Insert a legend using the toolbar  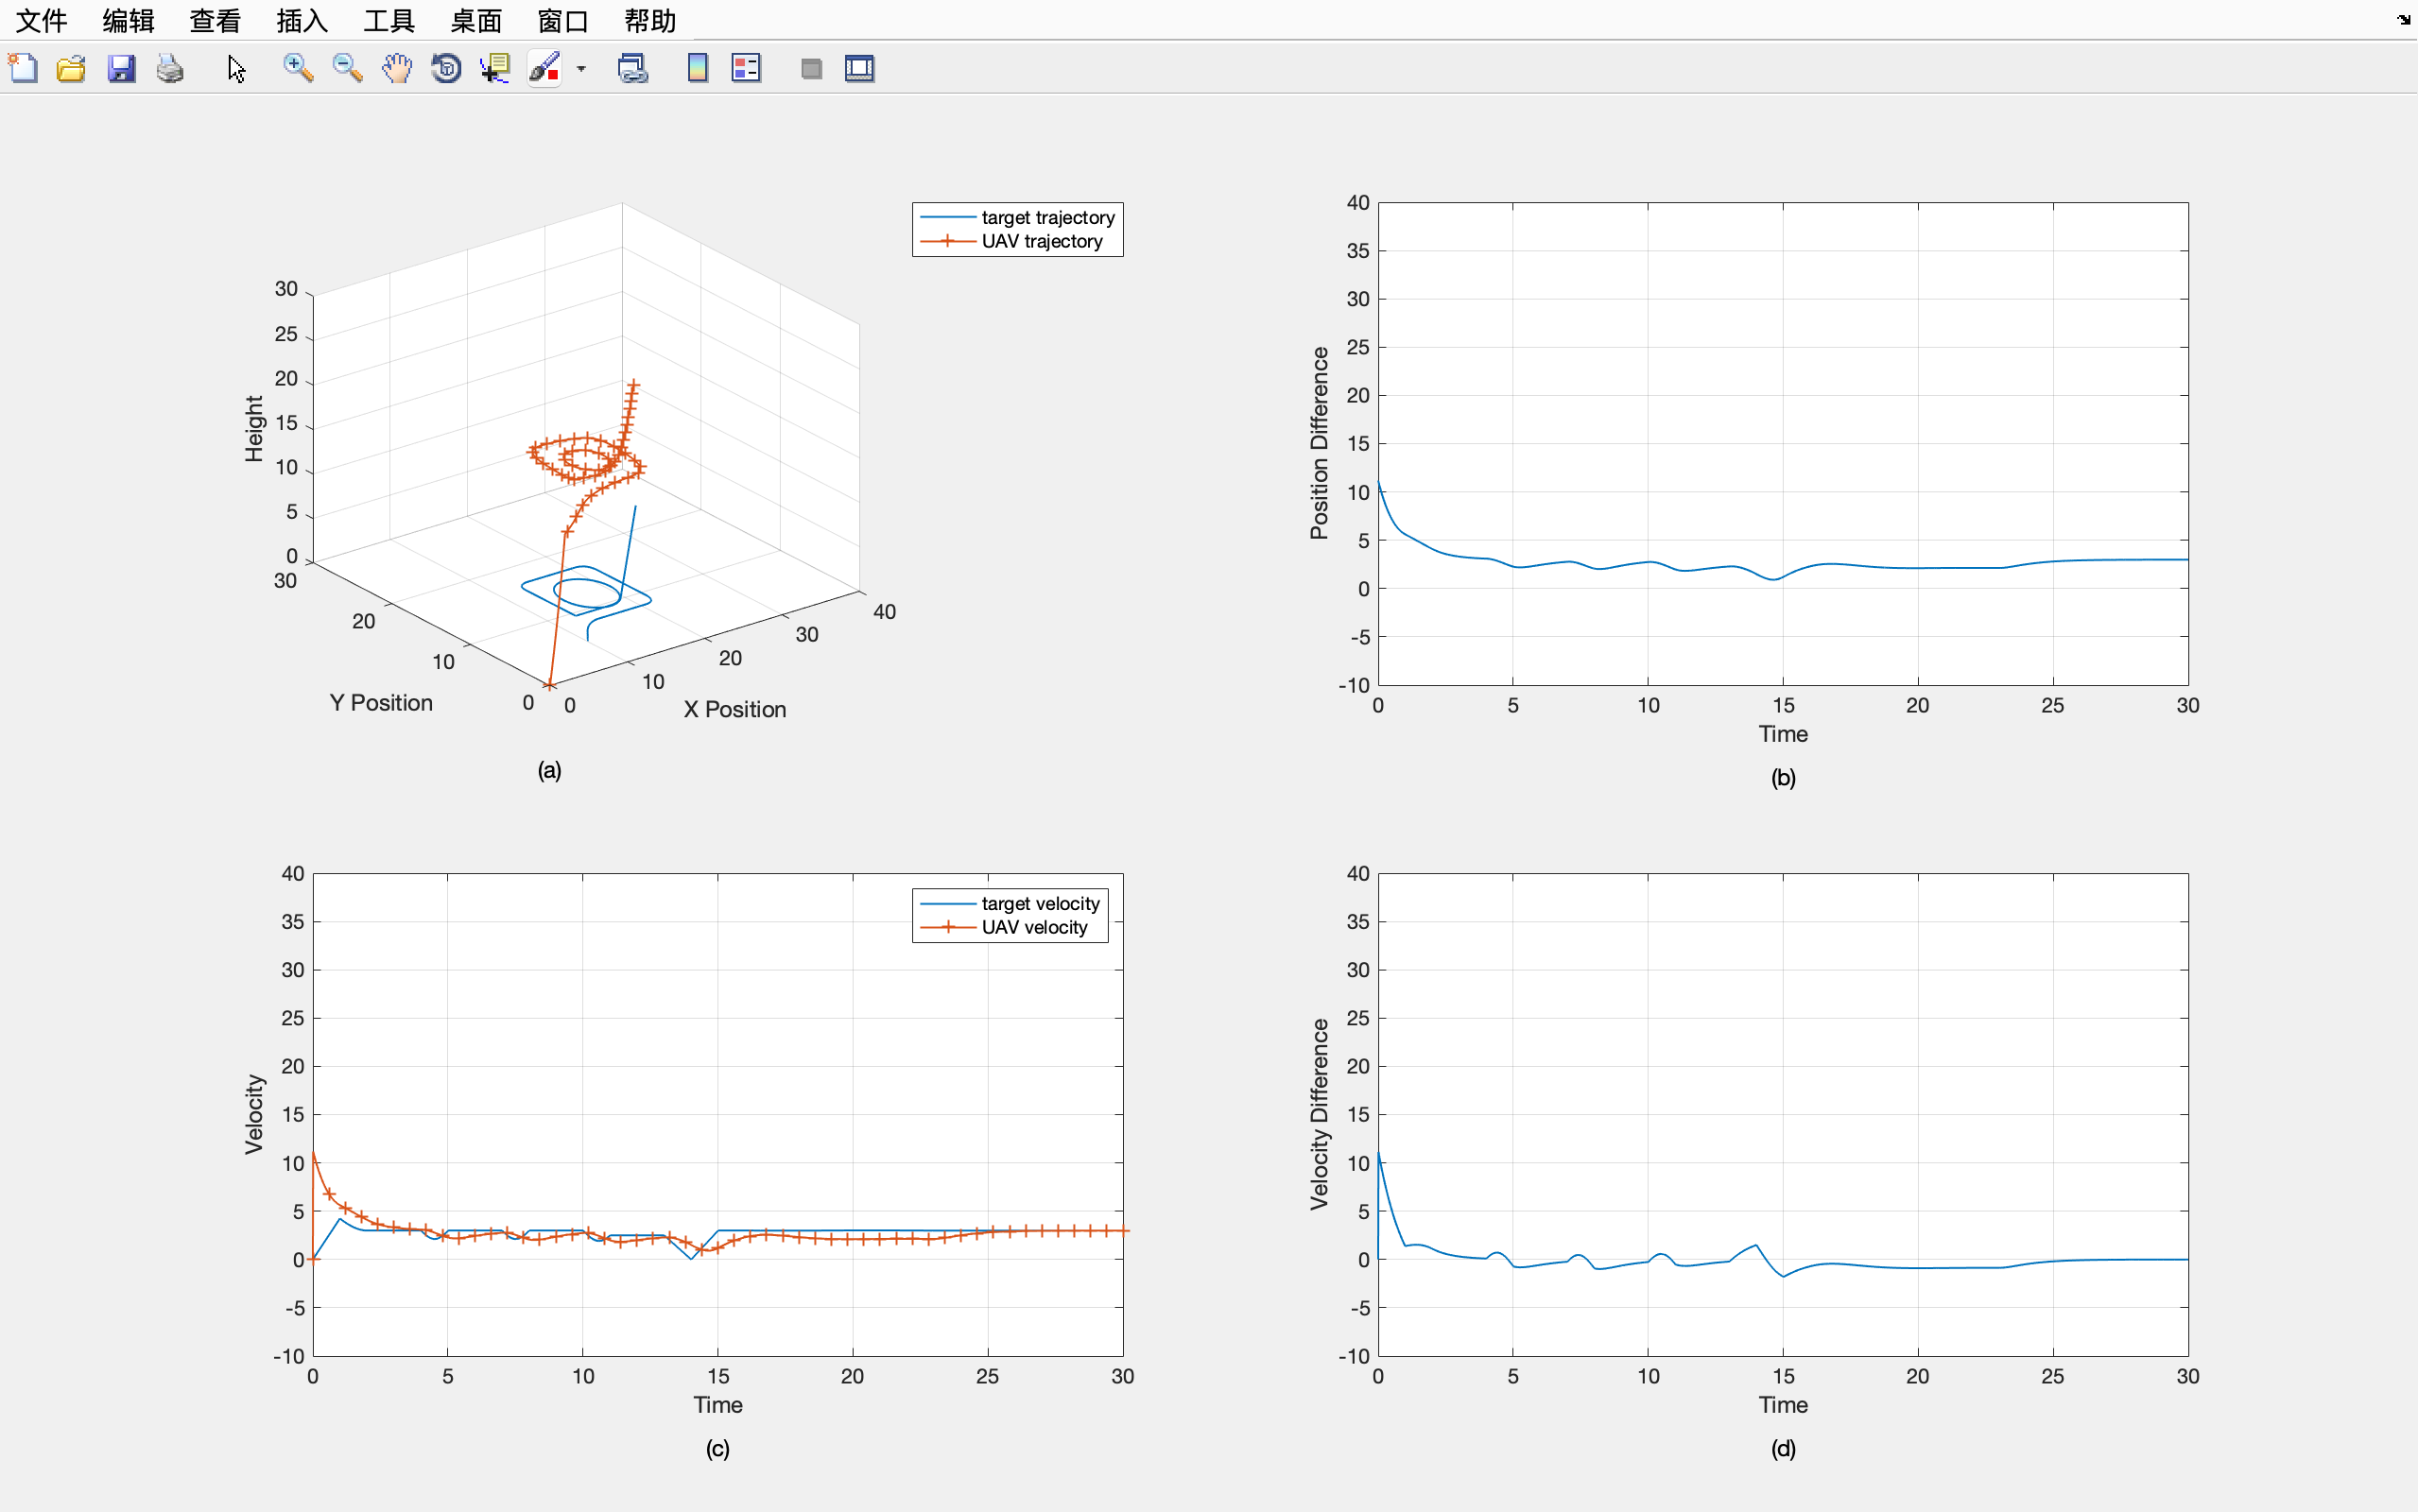pyautogui.click(x=746, y=68)
